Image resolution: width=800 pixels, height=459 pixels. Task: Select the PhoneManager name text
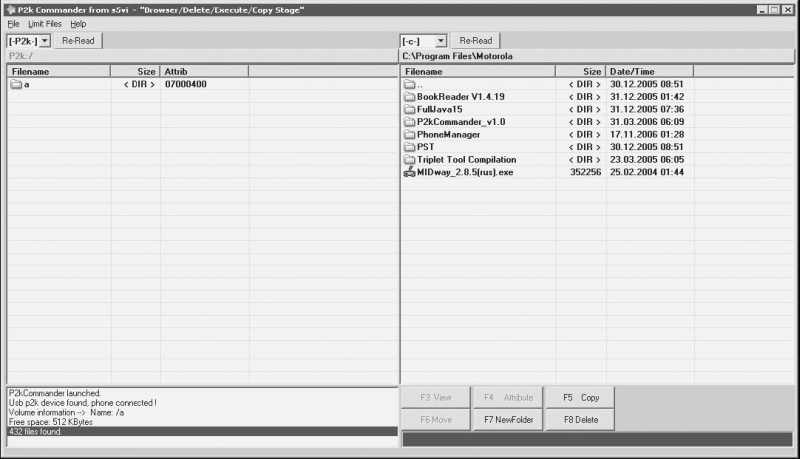click(448, 135)
